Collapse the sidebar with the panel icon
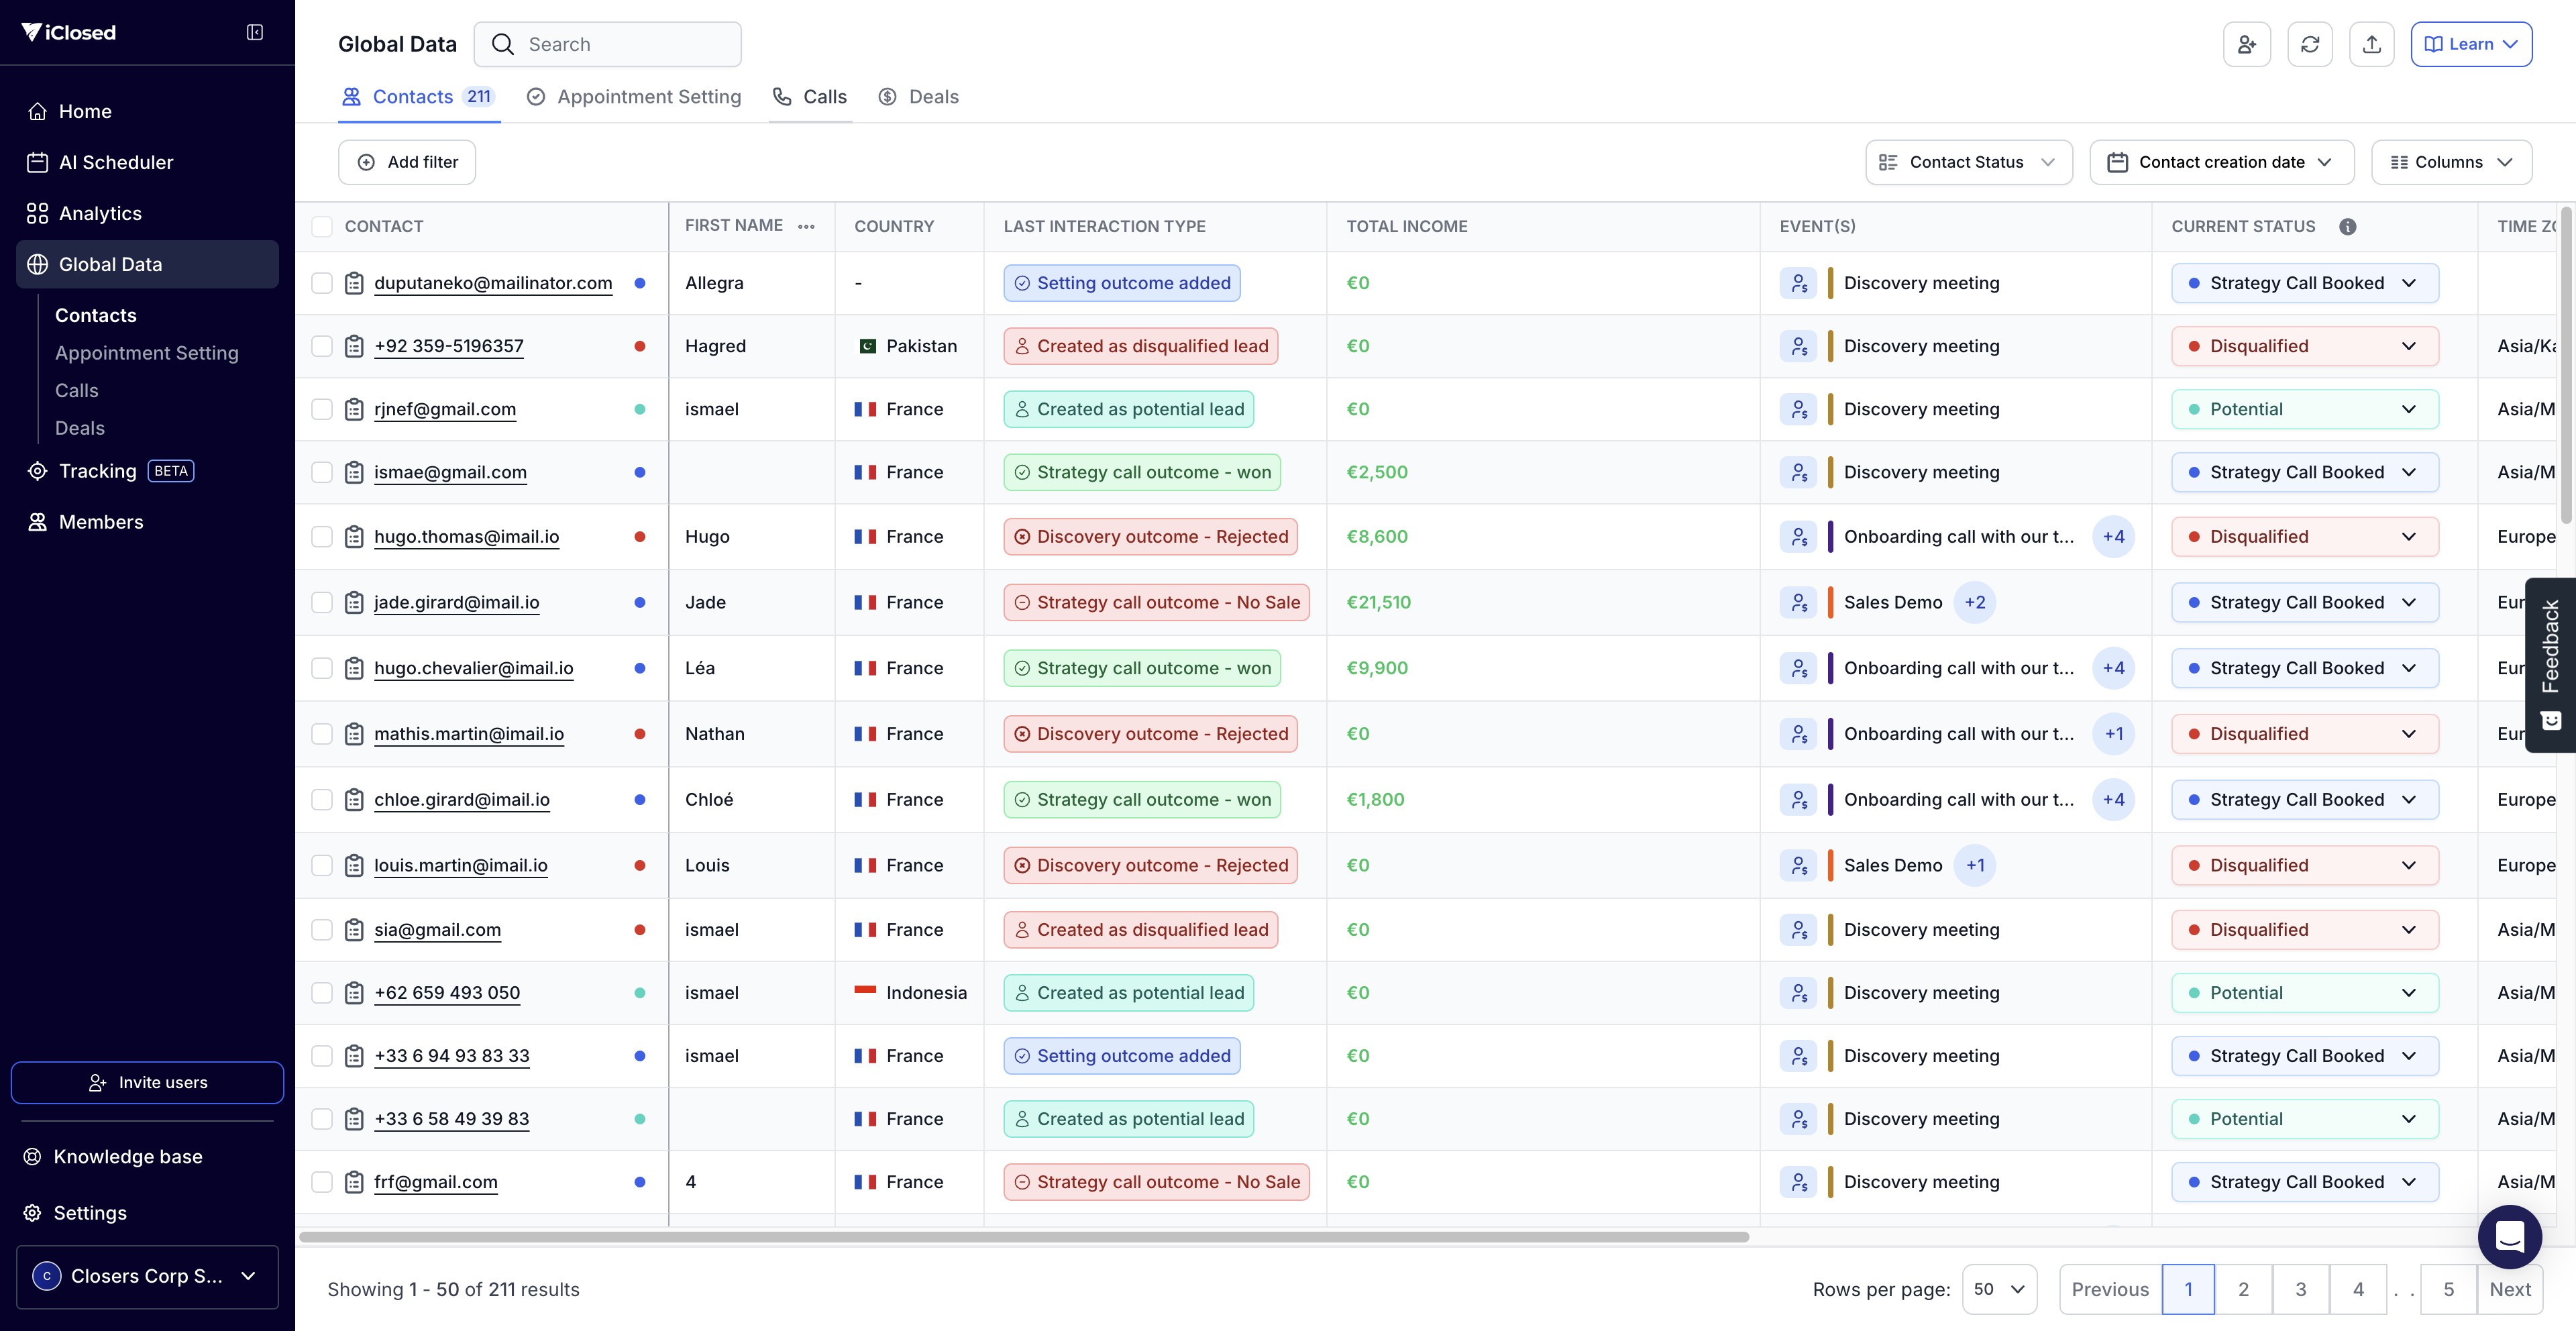The image size is (2576, 1331). coord(255,33)
